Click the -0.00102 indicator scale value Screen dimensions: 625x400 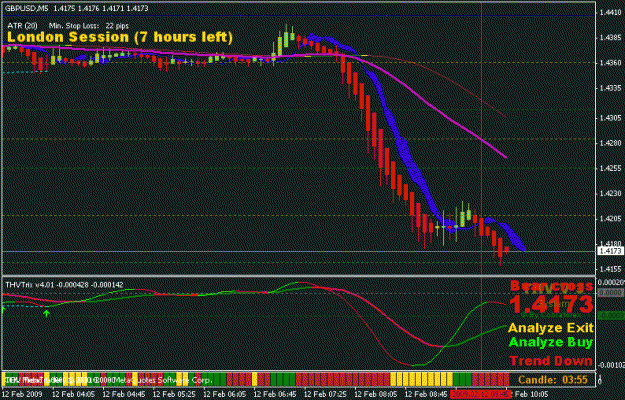[611, 365]
